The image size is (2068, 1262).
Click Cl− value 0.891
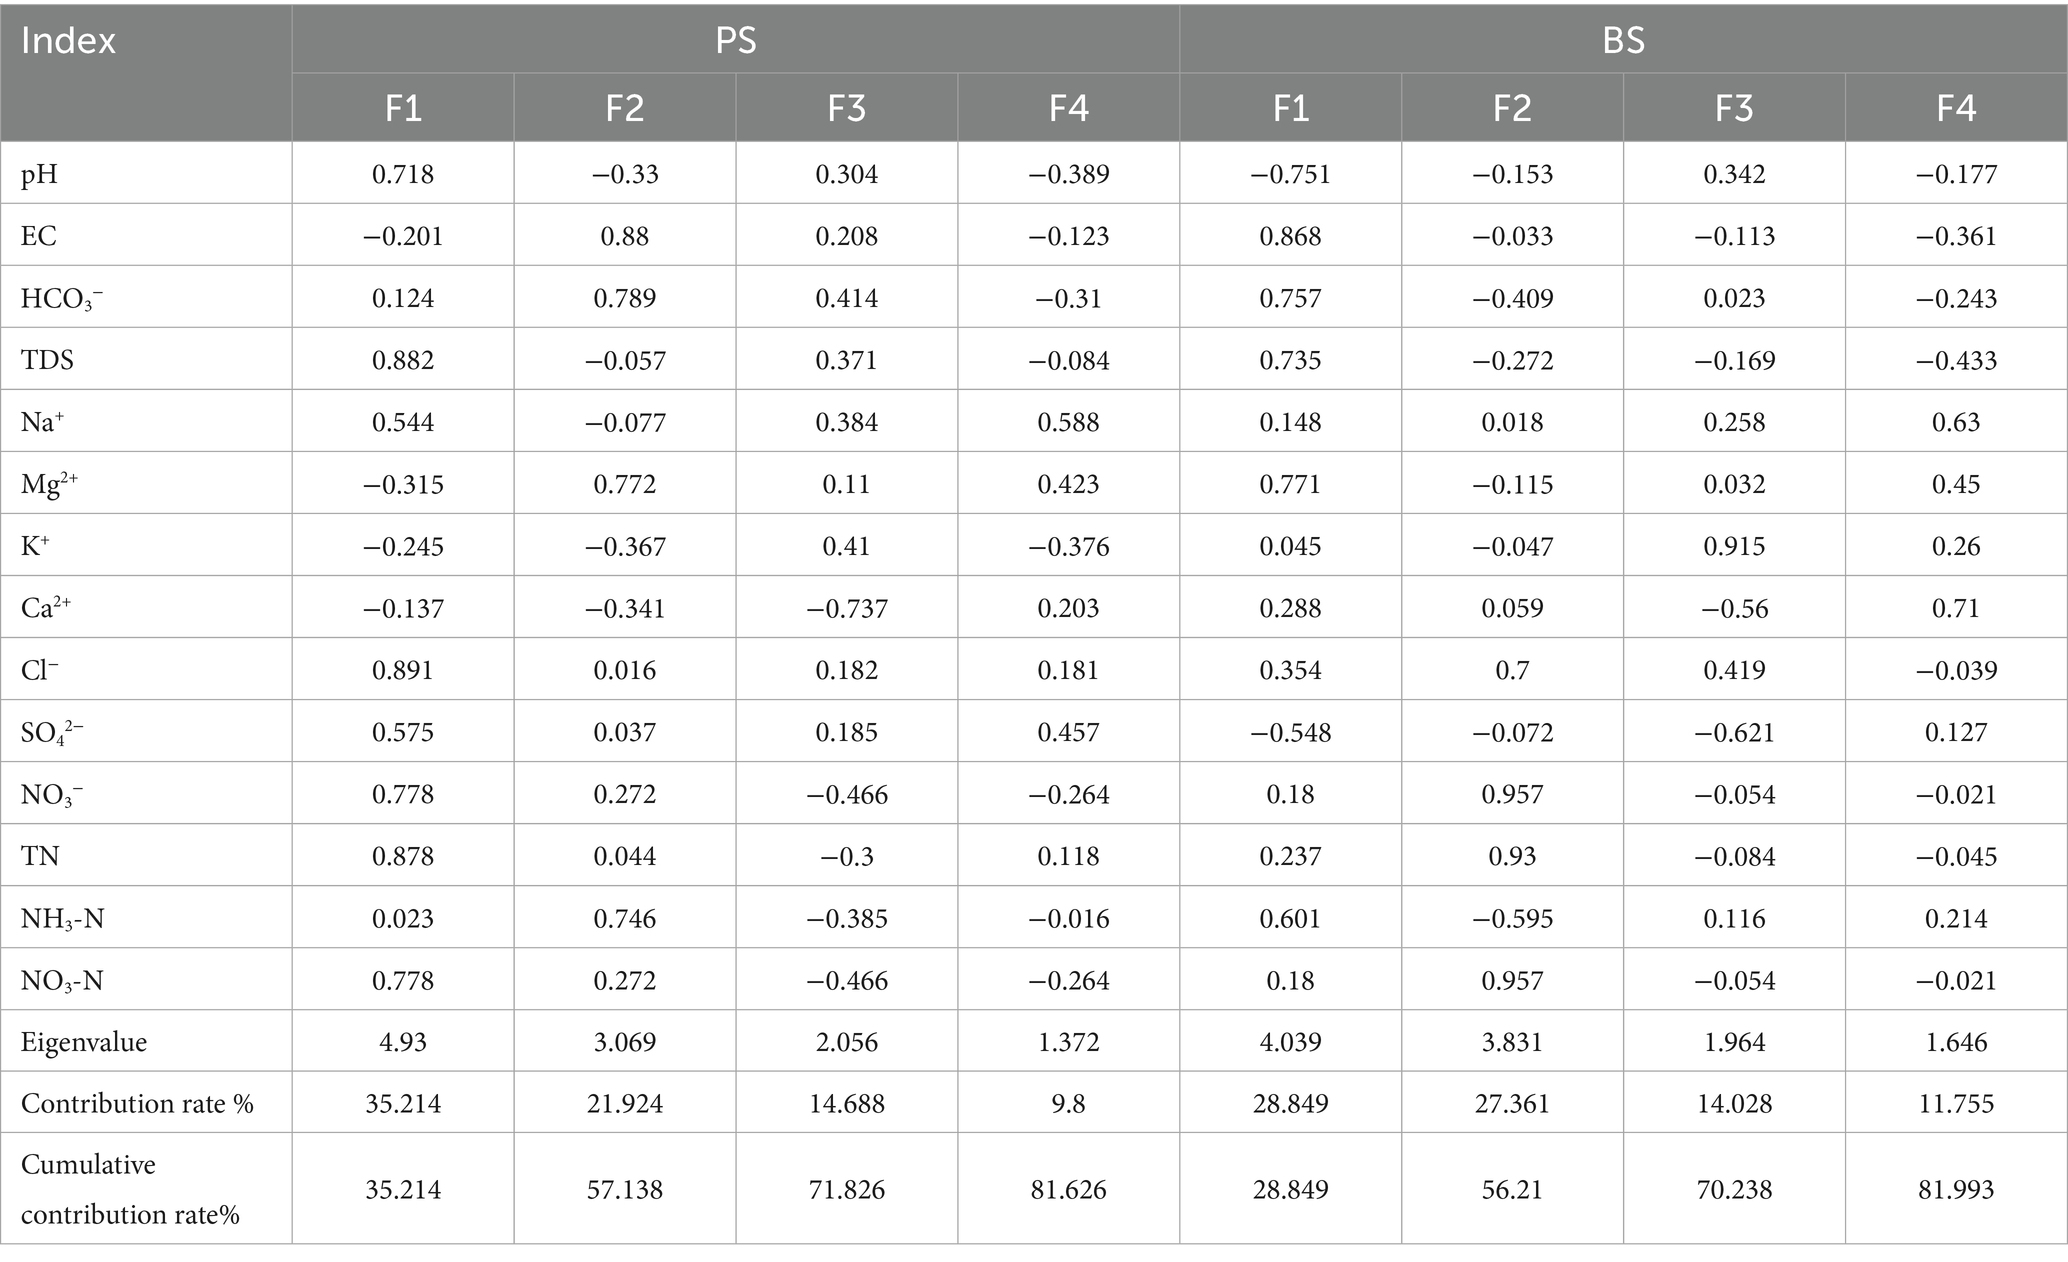403,670
